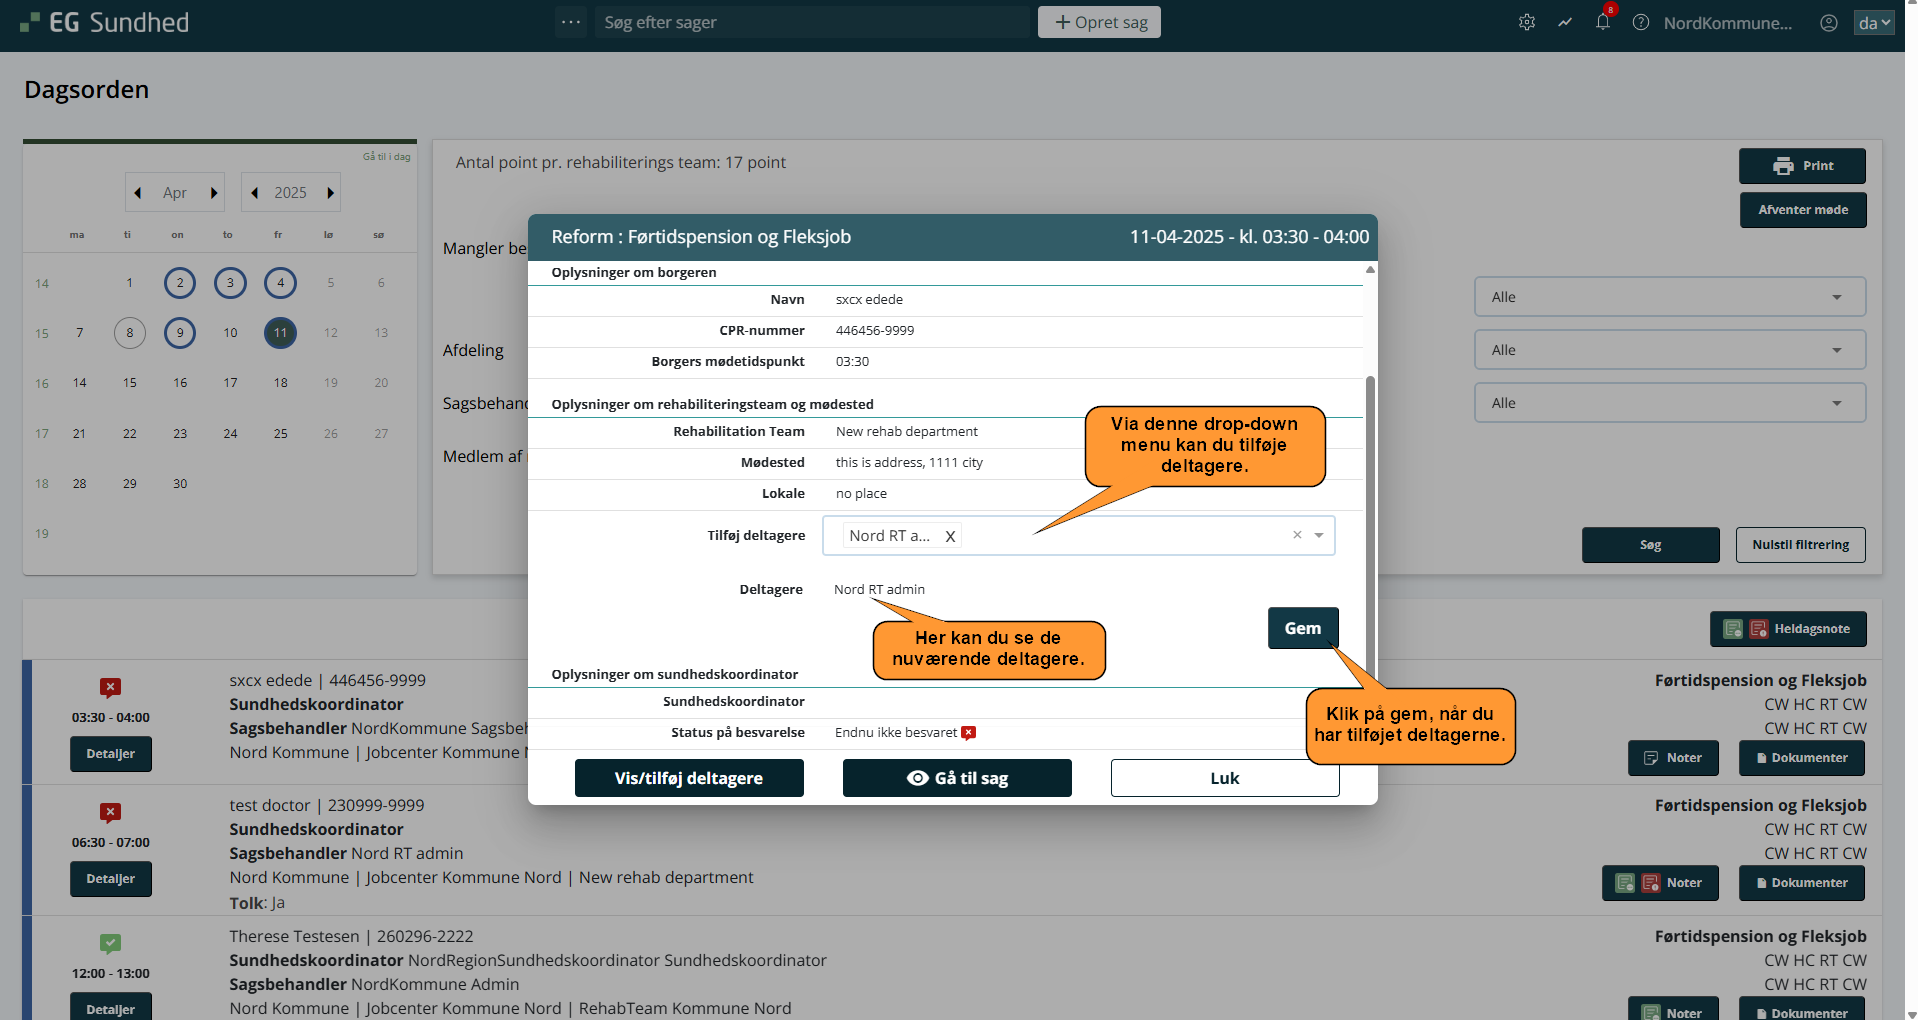Image resolution: width=1918 pixels, height=1020 pixels.
Task: Open the da language dropdown
Action: pyautogui.click(x=1873, y=22)
